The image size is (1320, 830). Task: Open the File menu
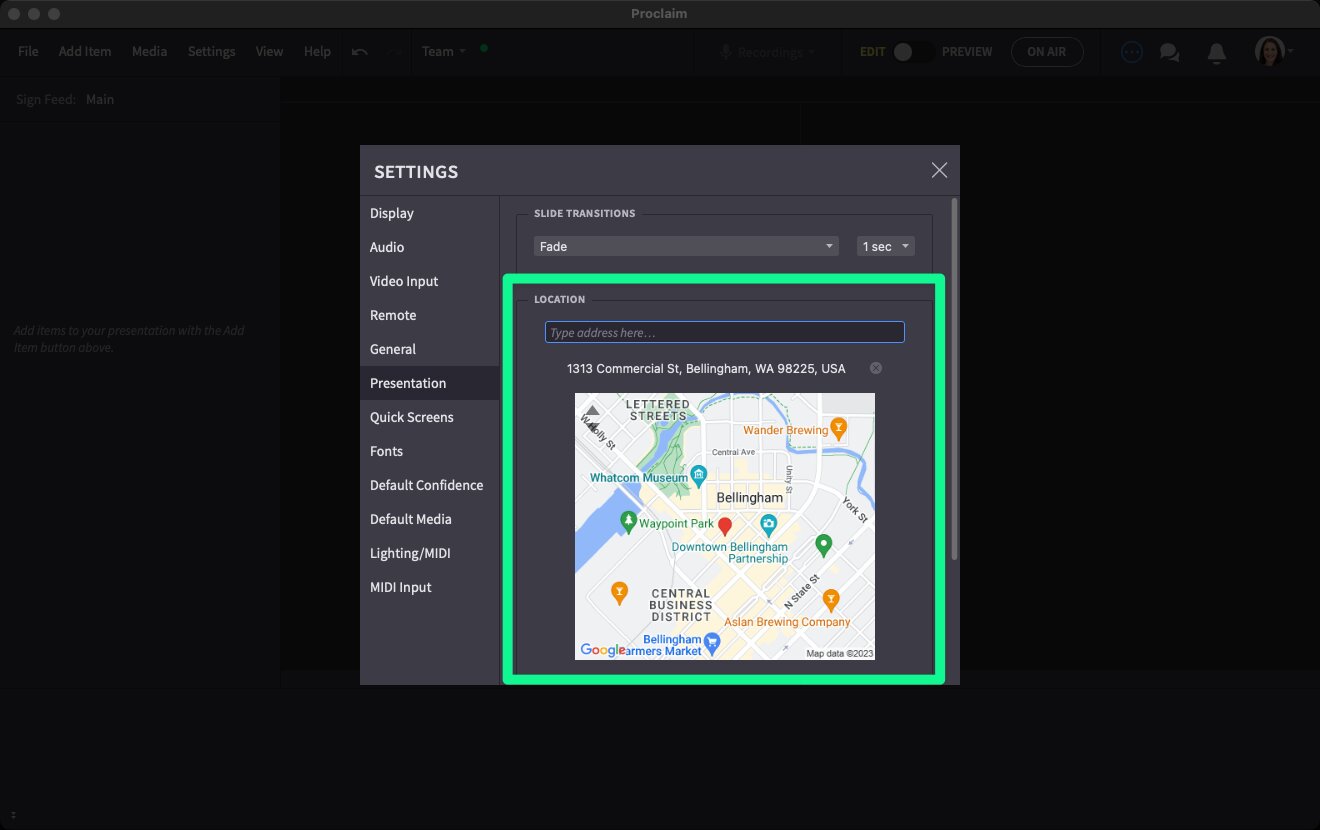pyautogui.click(x=28, y=52)
